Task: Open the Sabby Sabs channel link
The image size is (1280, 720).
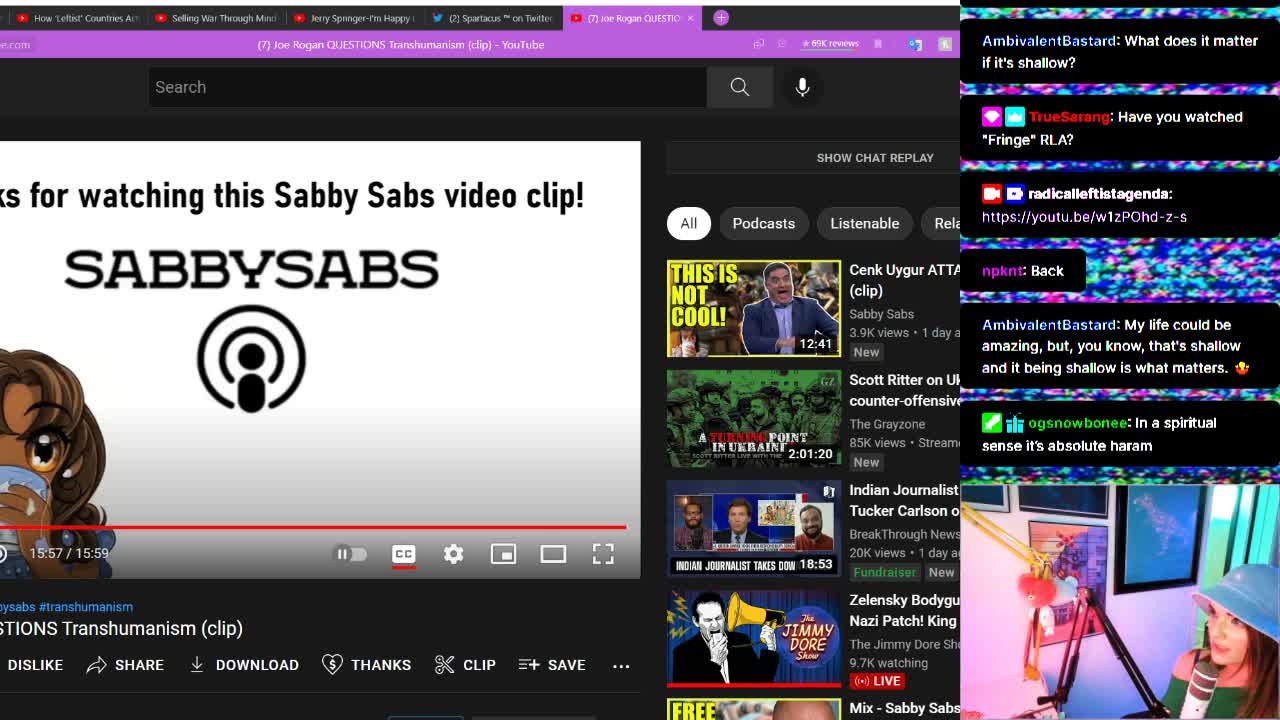Action: tap(882, 314)
